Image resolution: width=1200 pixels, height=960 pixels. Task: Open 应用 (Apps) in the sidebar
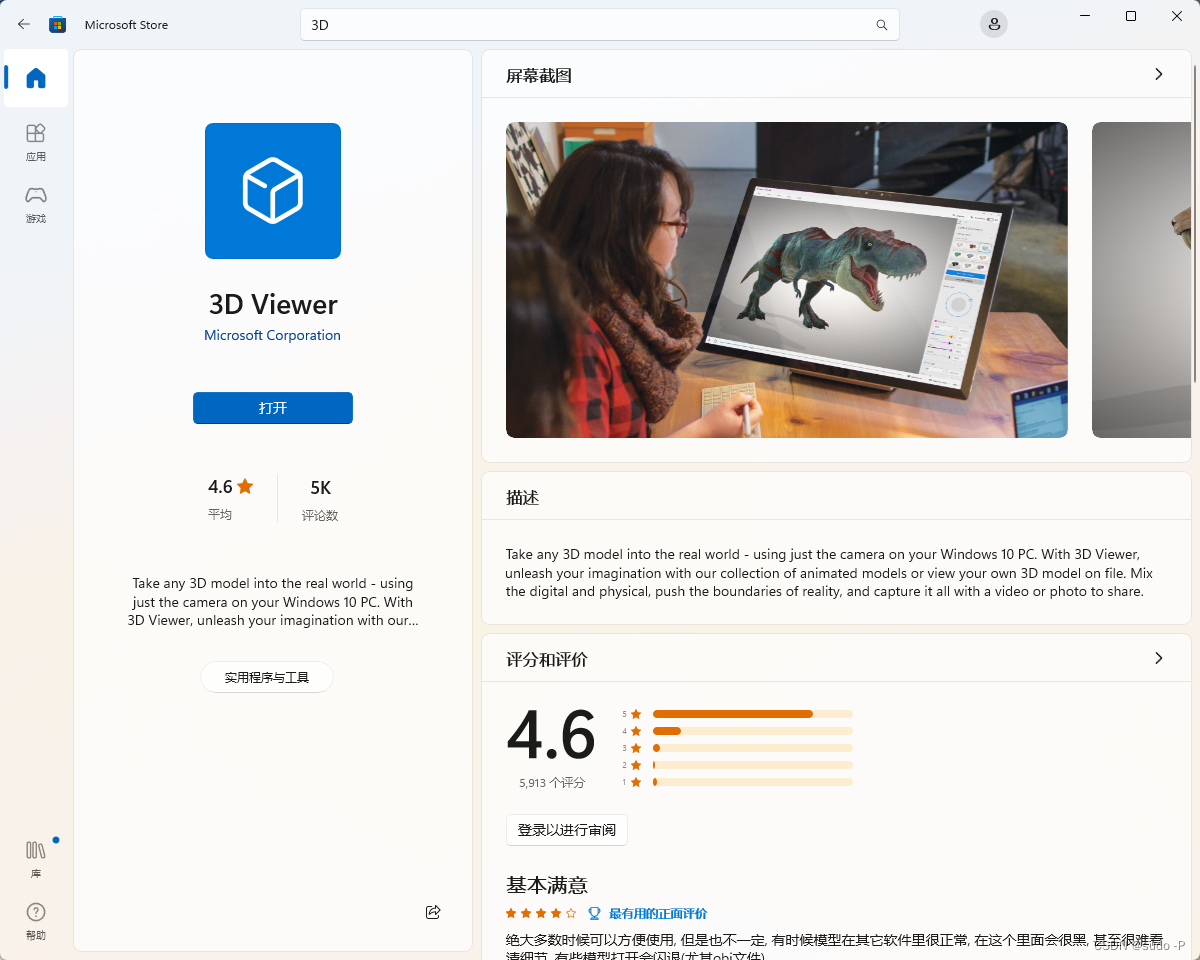click(x=36, y=142)
